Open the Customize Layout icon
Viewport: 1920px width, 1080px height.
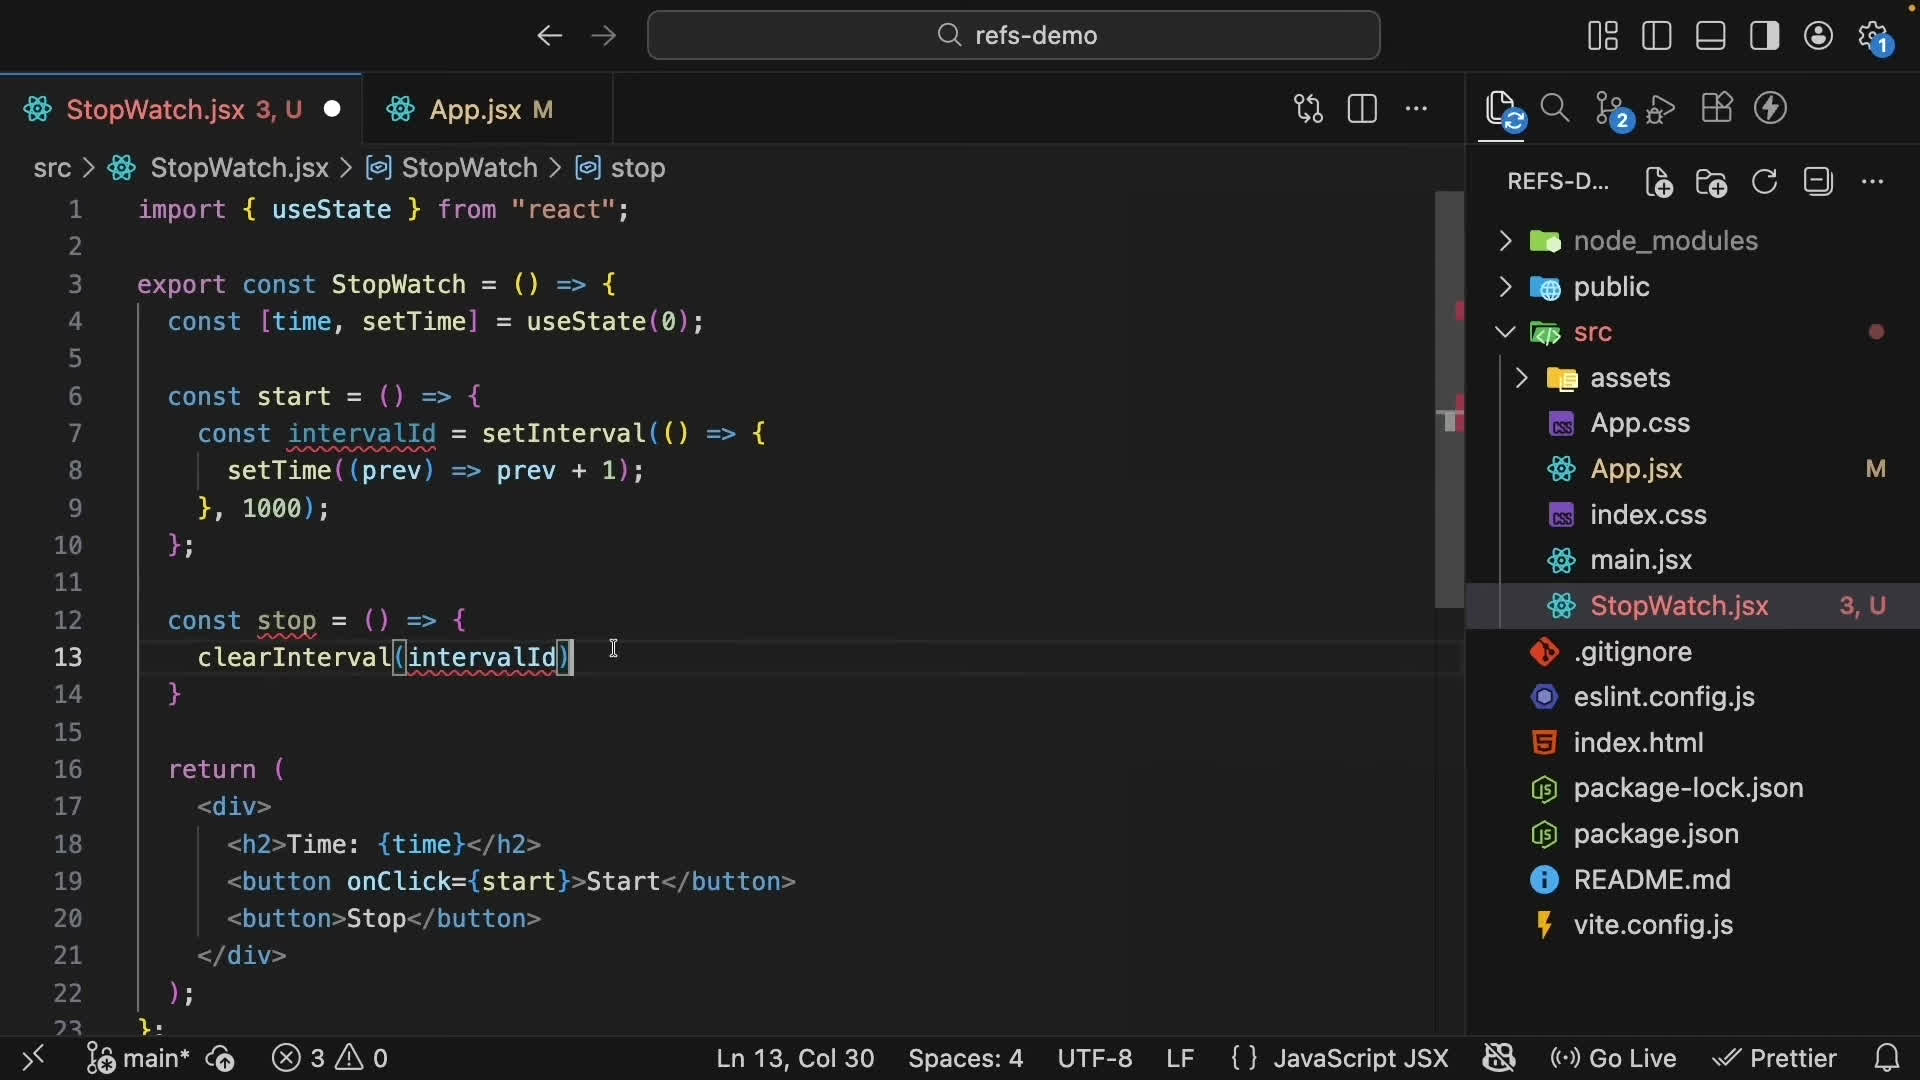pos(1604,36)
